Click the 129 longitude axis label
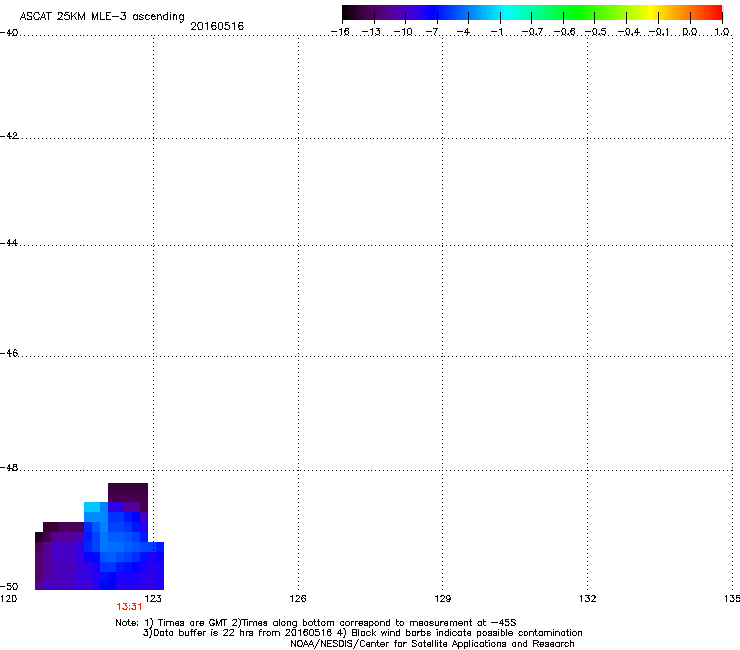The image size is (740, 650). 443,599
